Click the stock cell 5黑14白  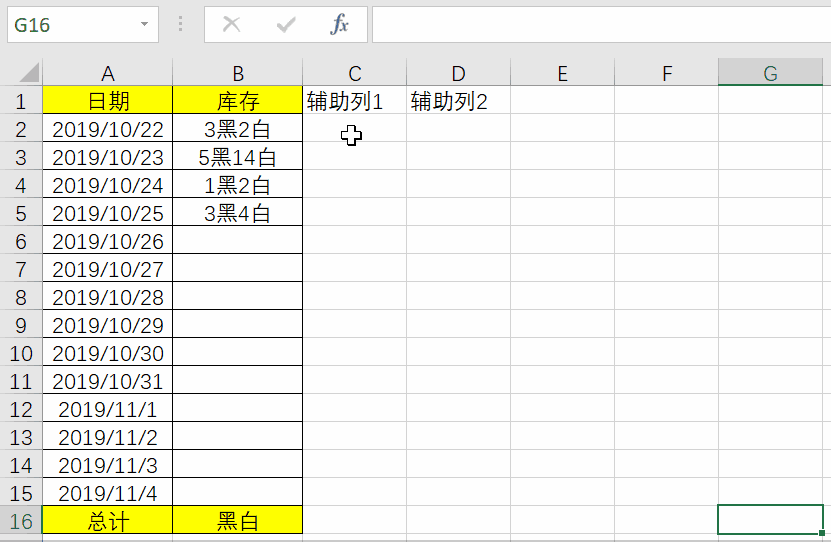click(x=237, y=157)
